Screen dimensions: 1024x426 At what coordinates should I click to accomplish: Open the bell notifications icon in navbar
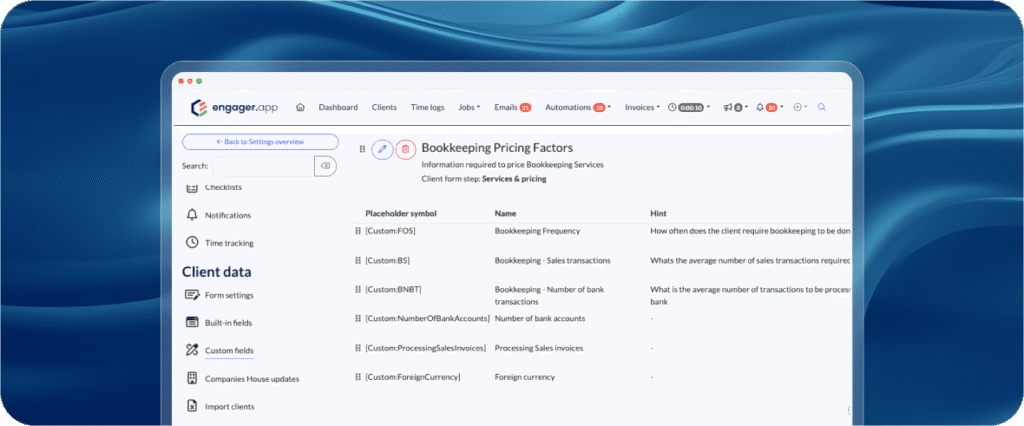coord(760,107)
